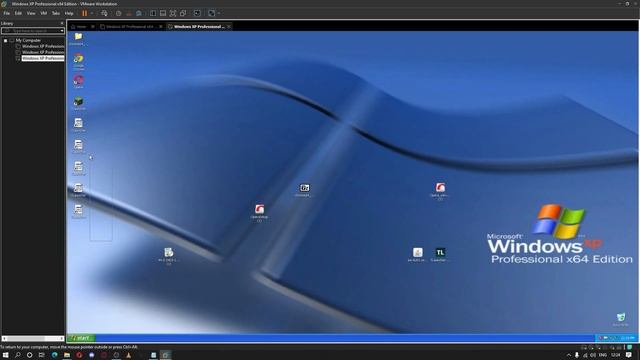The width and height of the screenshot is (640, 360).
Task: Open the File menu
Action: click(7, 13)
